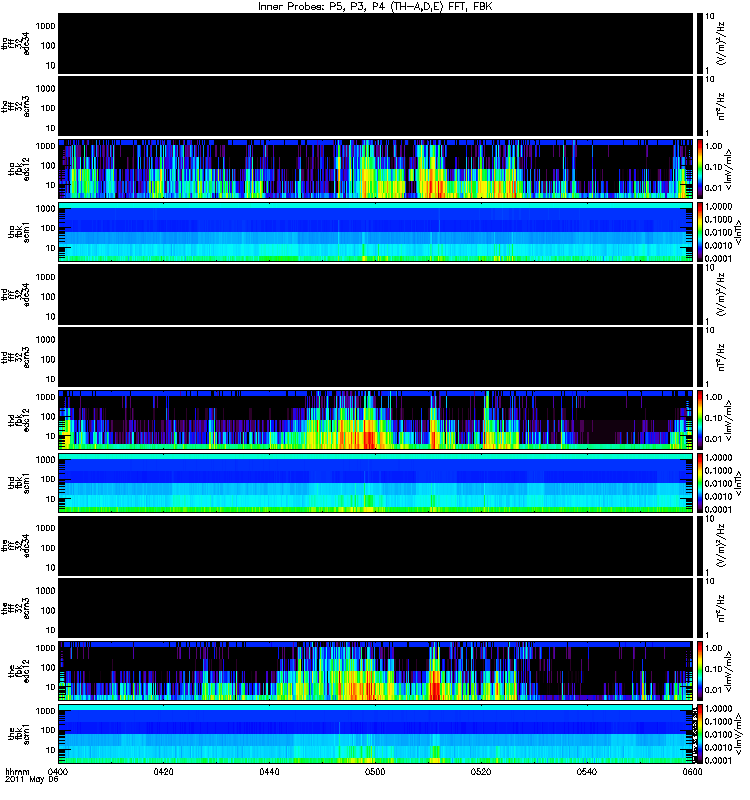This screenshot has height=800, width=750.
Task: Select the thd fff 32 edc34 panel label
Action: pyautogui.click(x=16, y=294)
